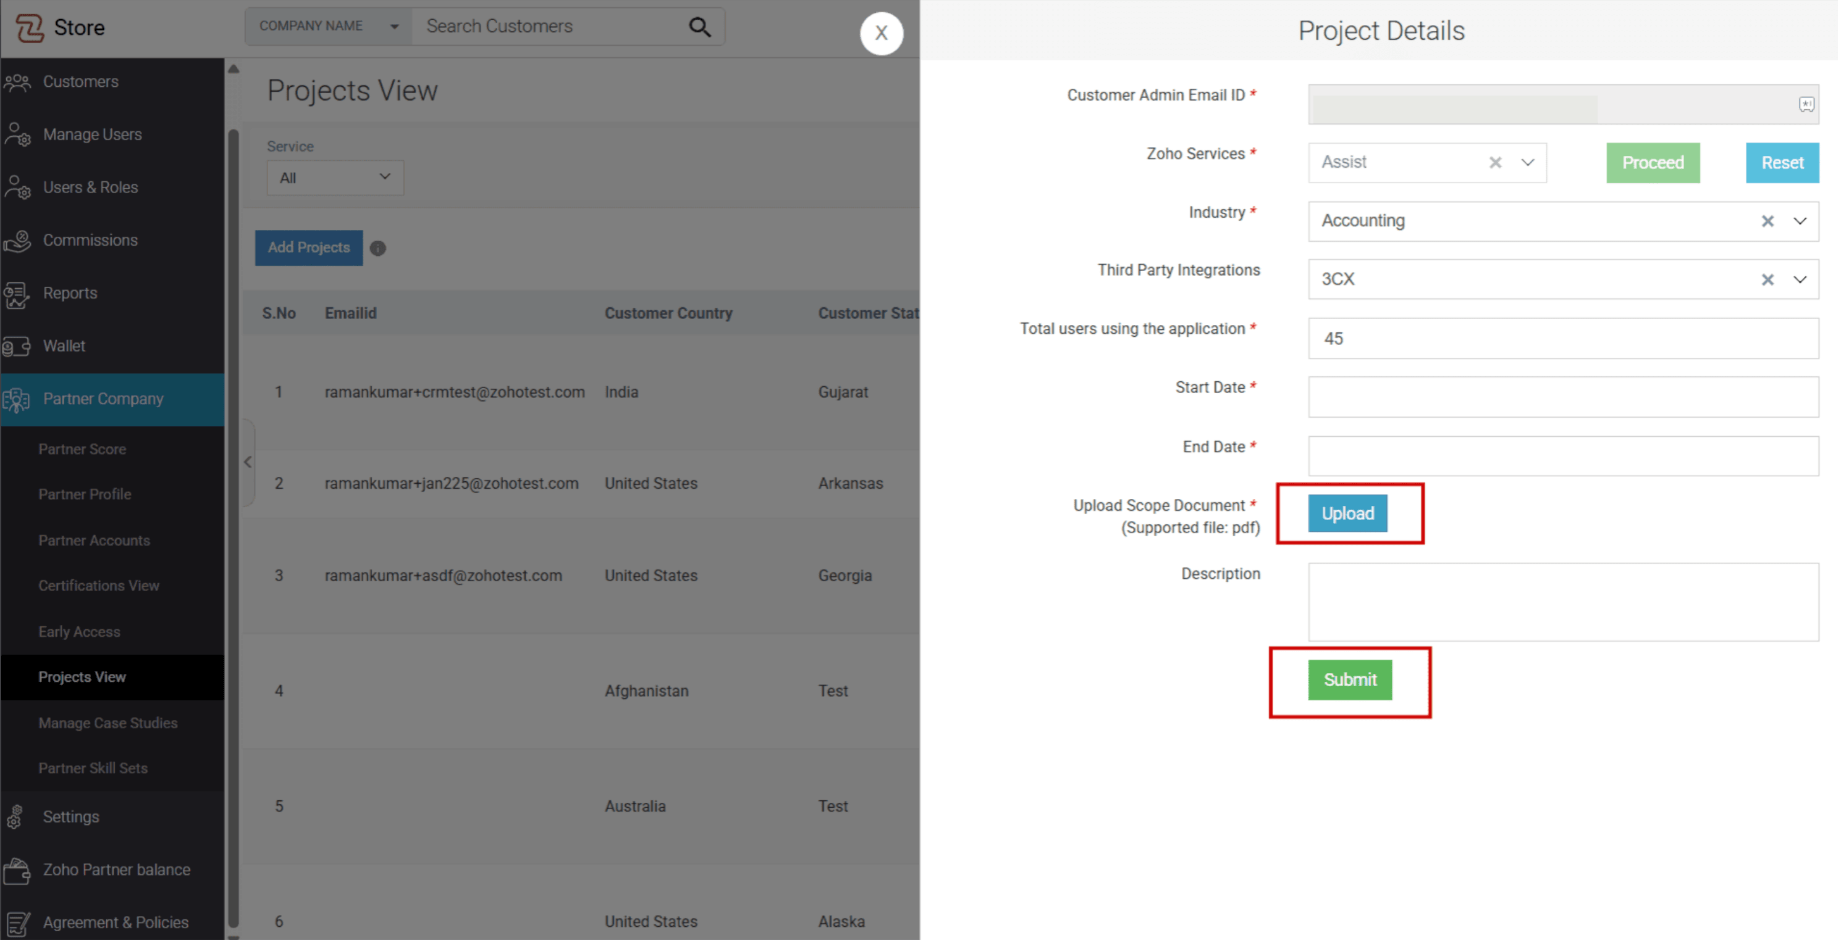
Task: Click the Settings gear icon
Action: pyautogui.click(x=15, y=818)
